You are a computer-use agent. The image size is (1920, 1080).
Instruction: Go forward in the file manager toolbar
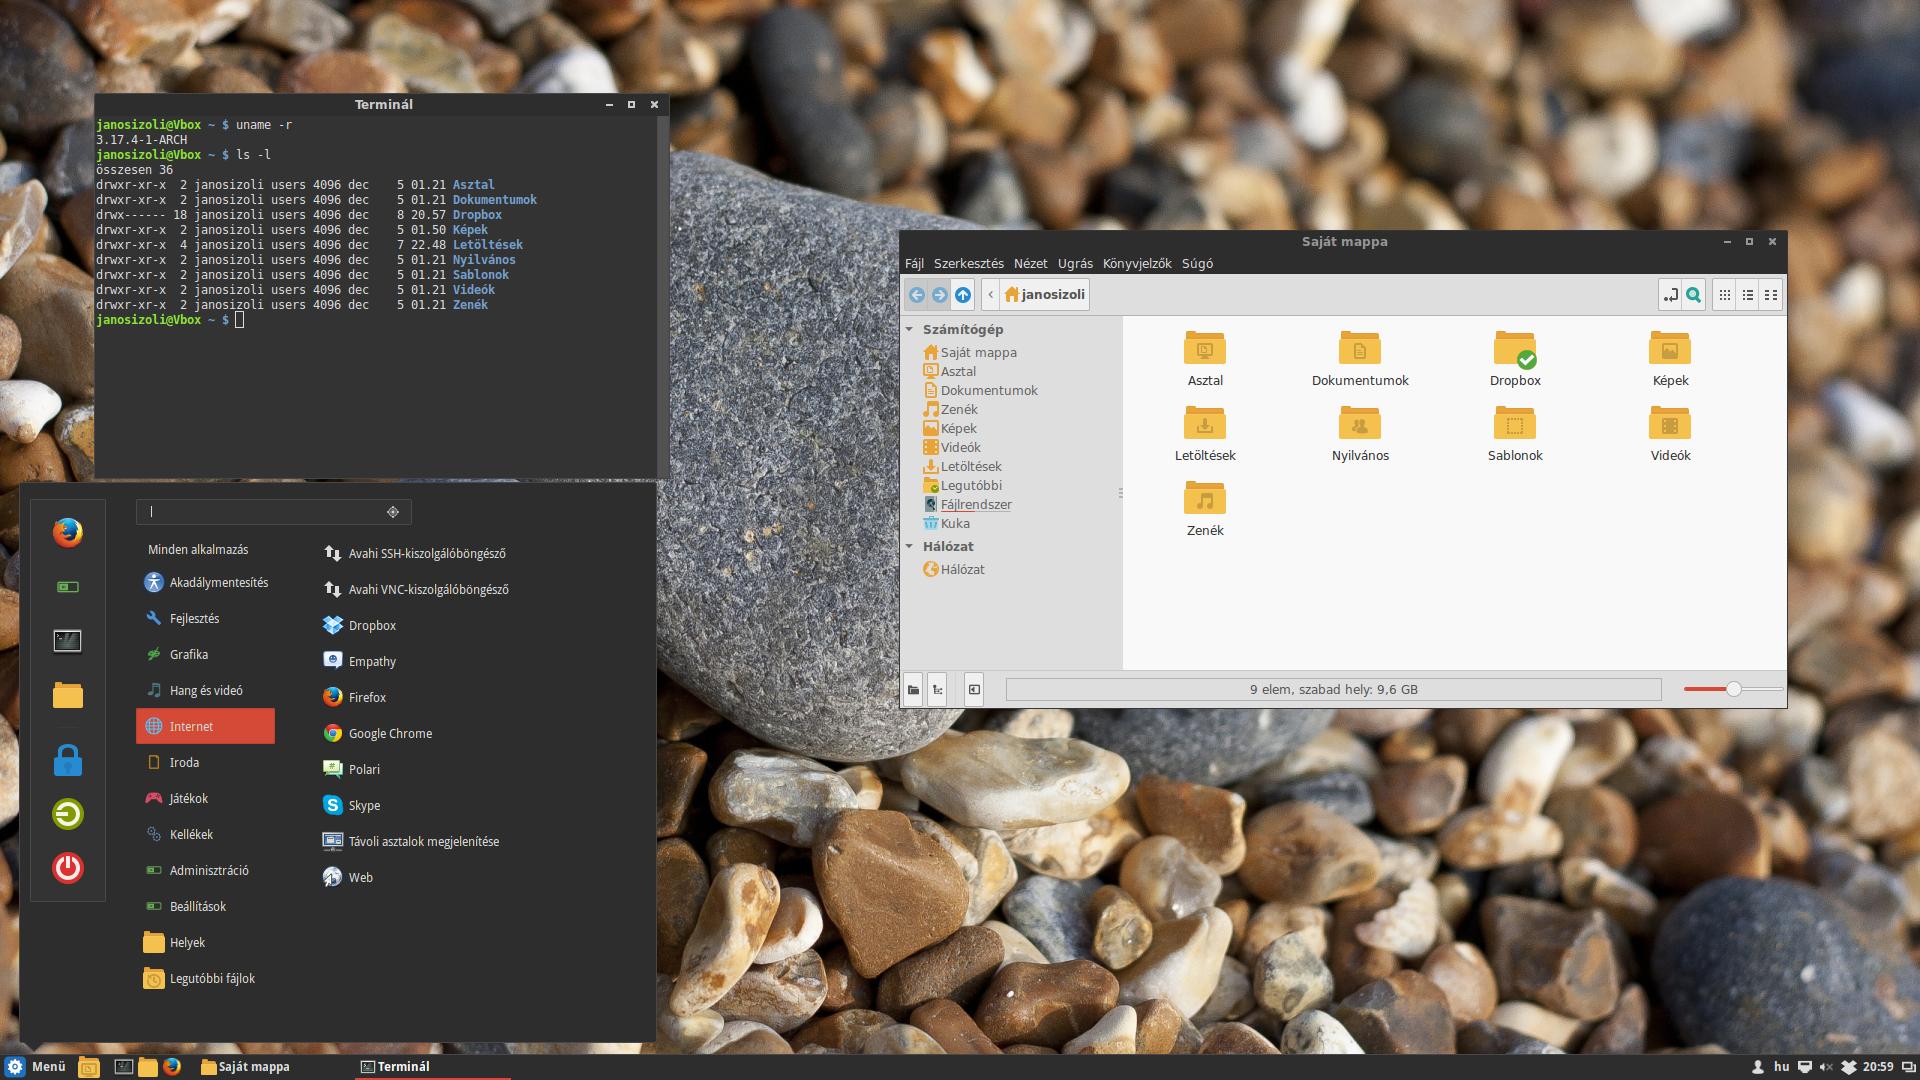(x=939, y=295)
